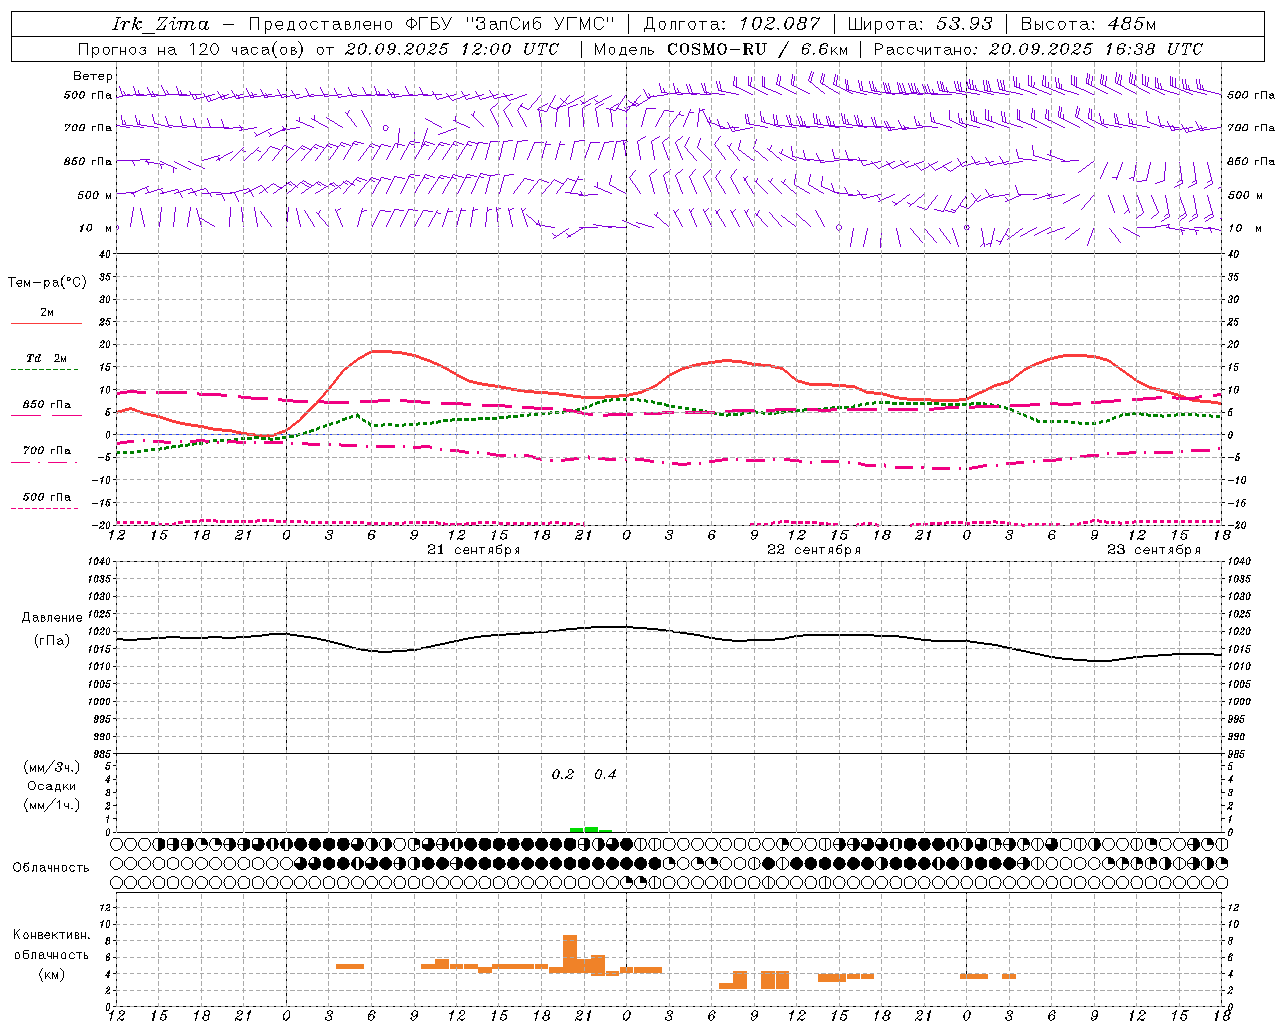Viewport: 1280px width, 1024px height.
Task: Click the '22 сентября' date label
Action: (813, 550)
